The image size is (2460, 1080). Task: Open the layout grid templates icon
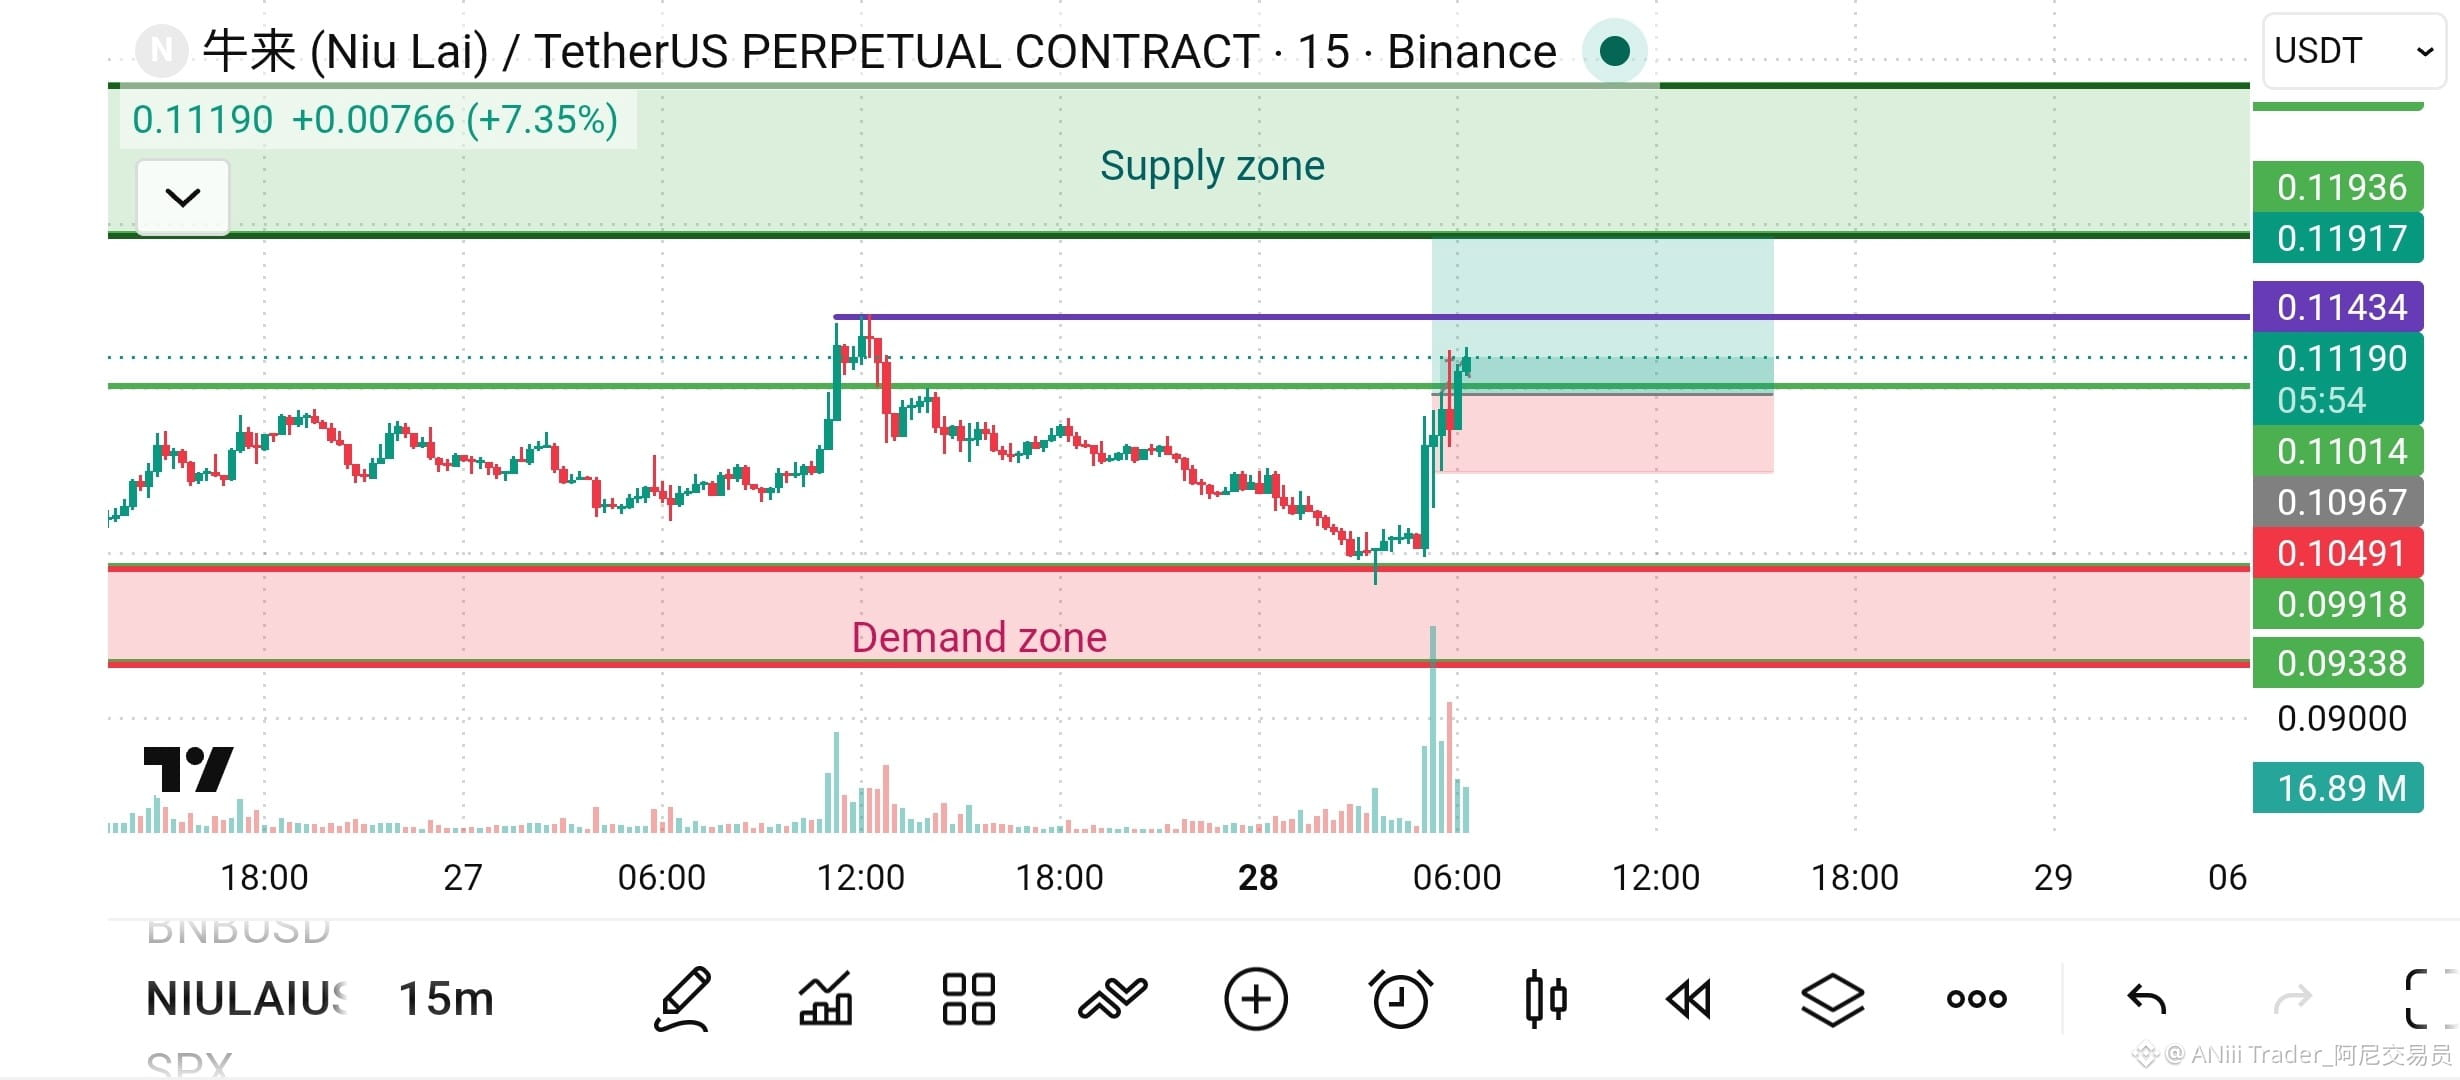pyautogui.click(x=968, y=998)
